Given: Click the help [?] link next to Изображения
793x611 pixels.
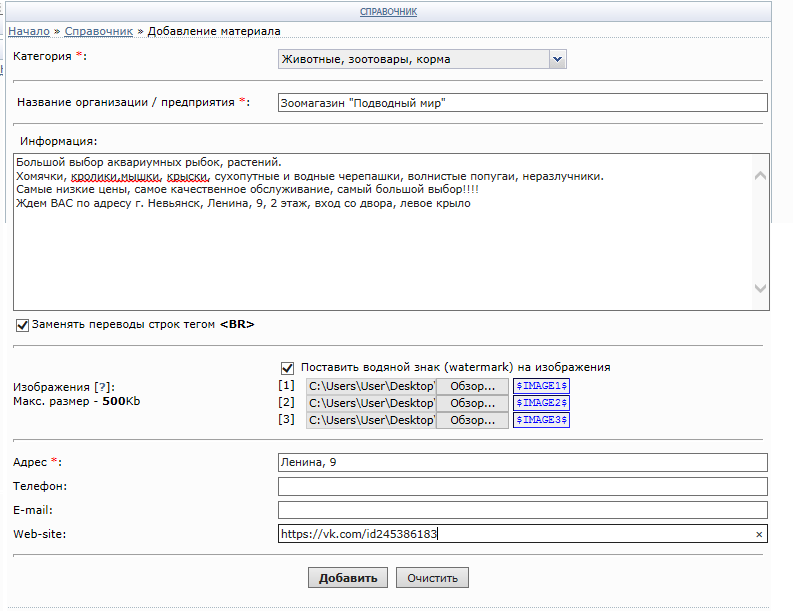Looking at the screenshot, I should [x=101, y=387].
